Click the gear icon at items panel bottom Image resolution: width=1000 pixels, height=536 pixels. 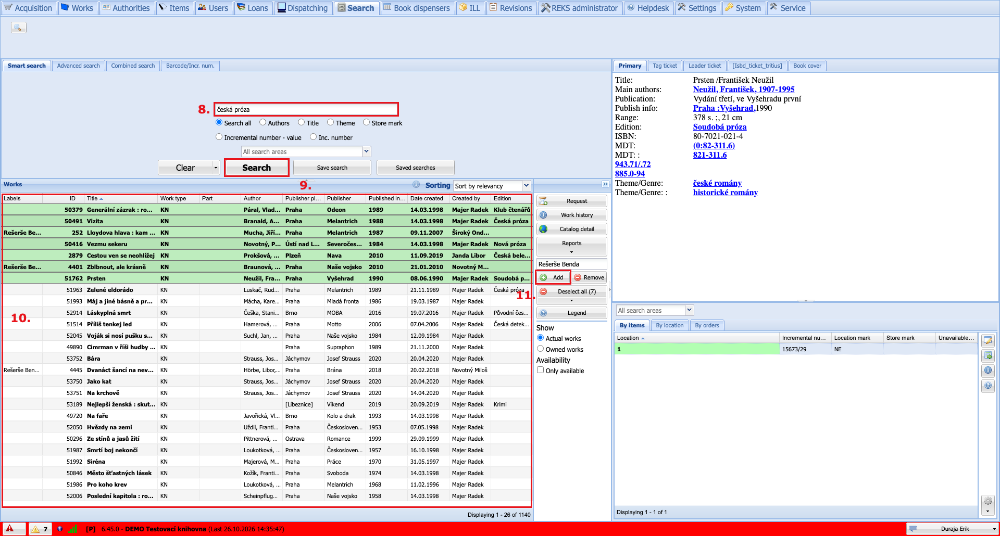(x=988, y=502)
